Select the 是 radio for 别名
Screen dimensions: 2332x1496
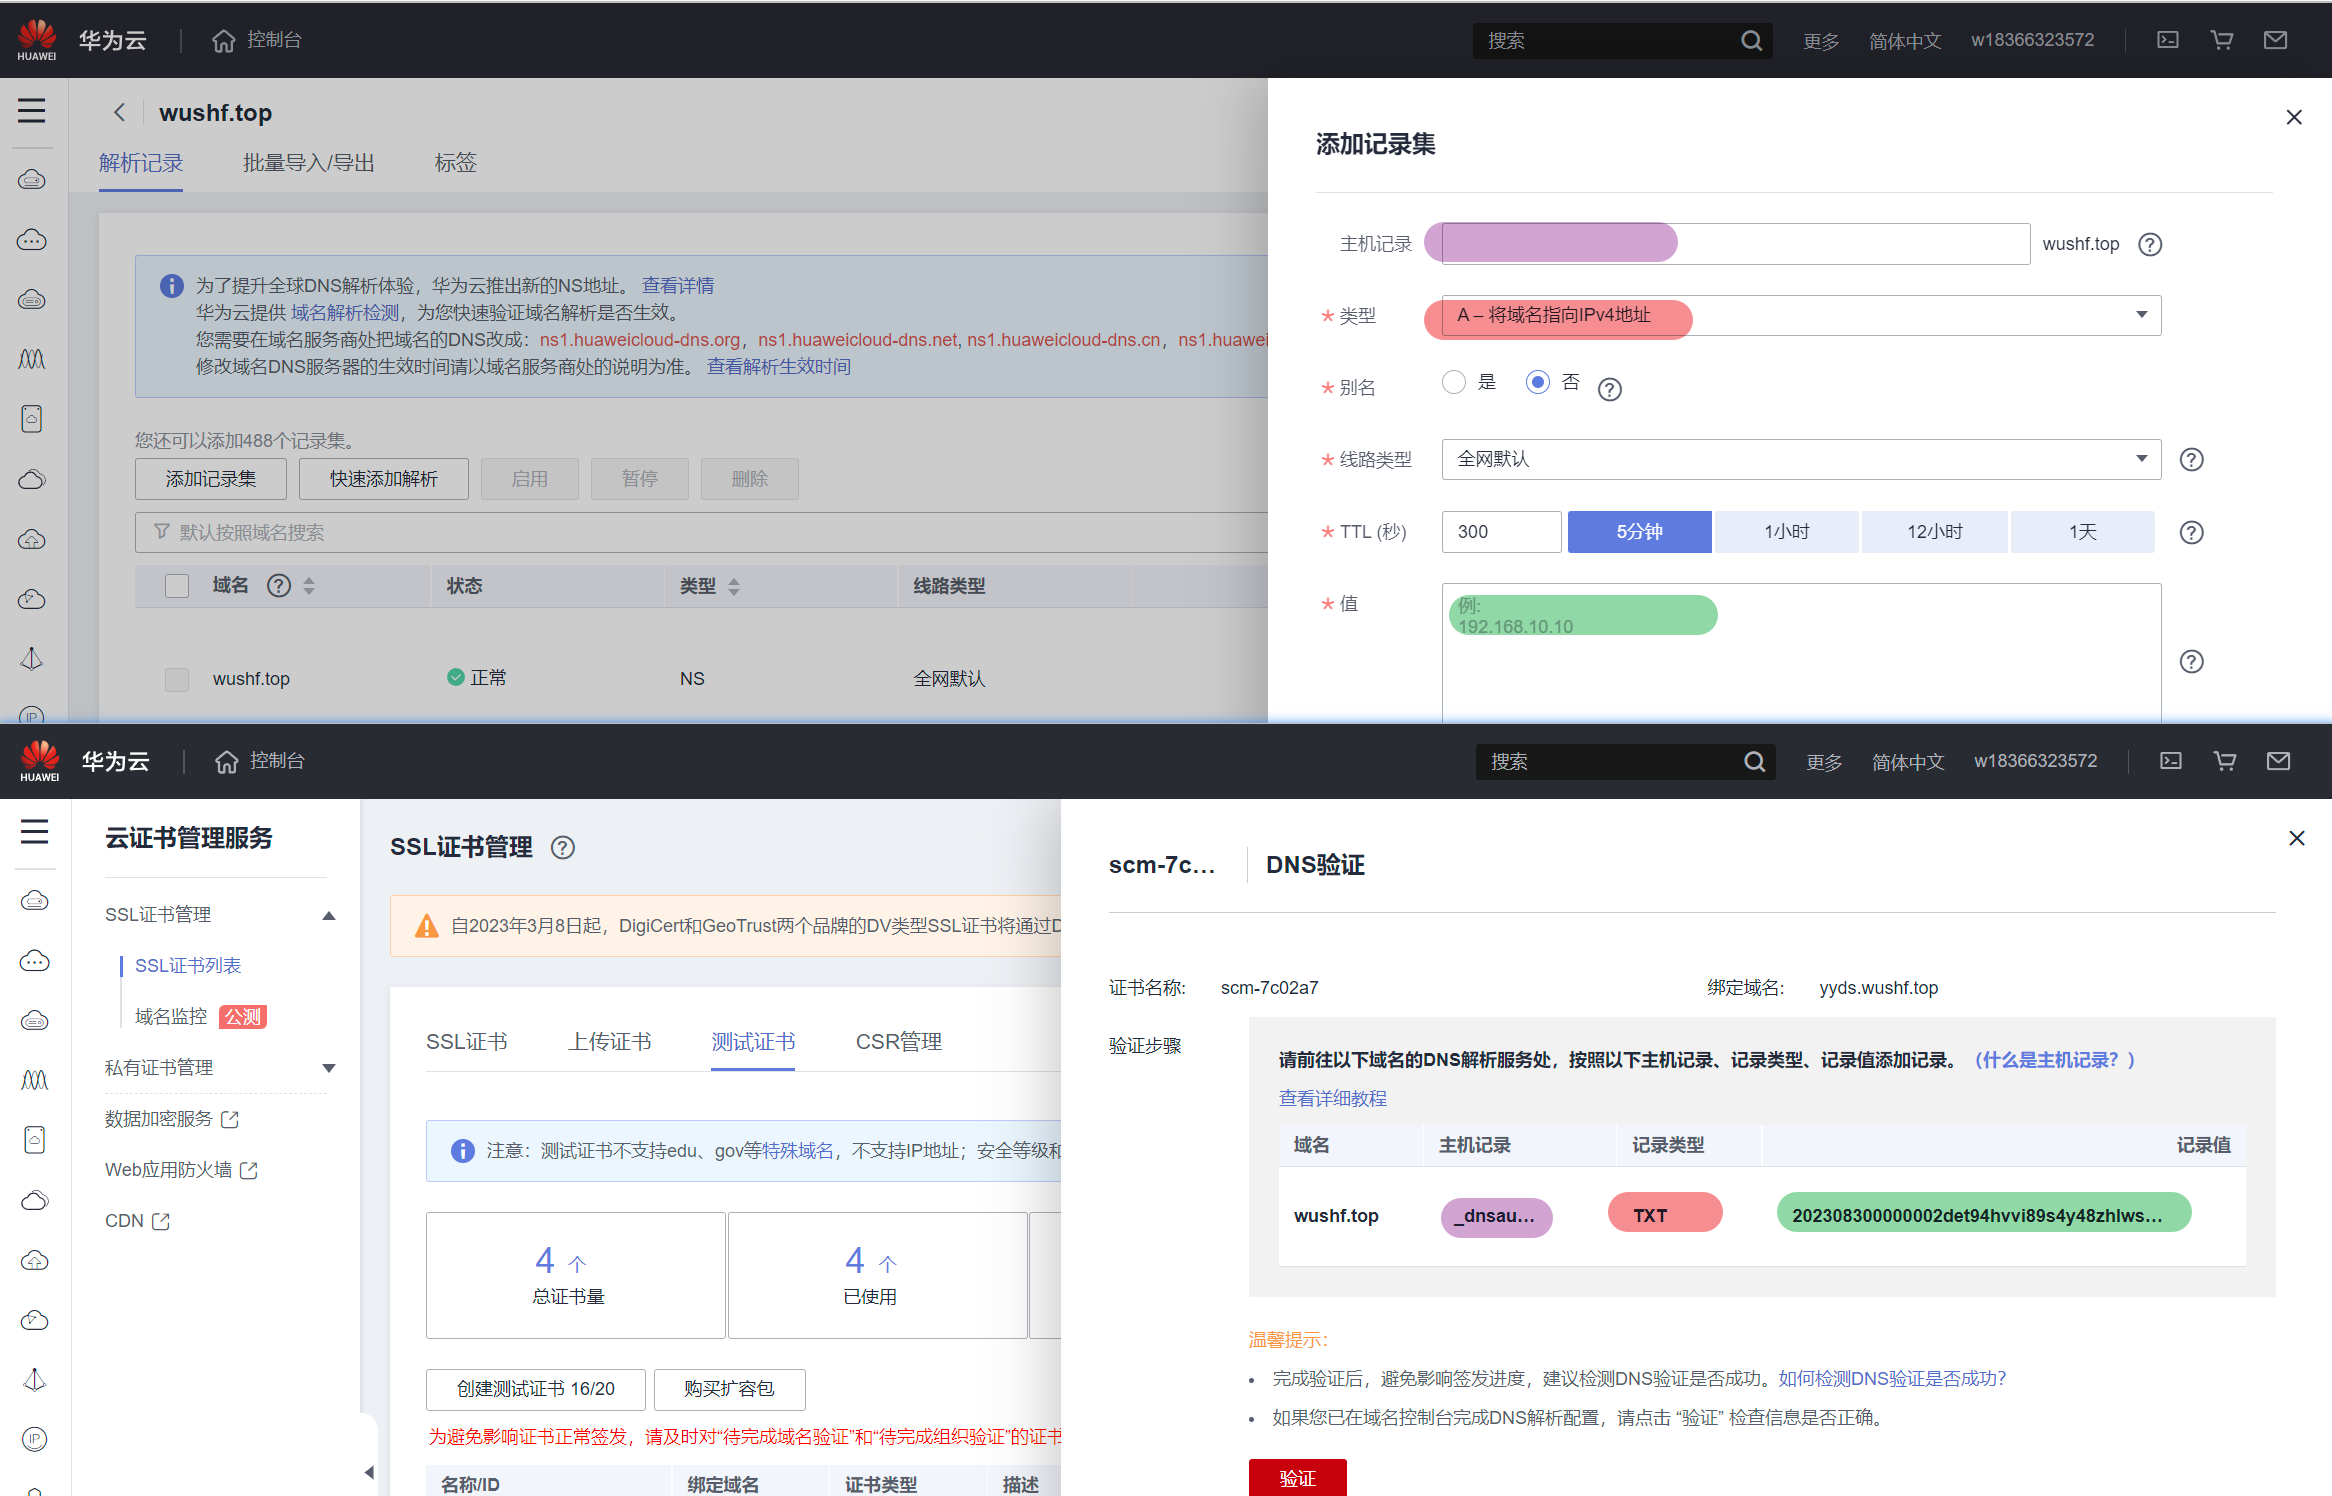point(1454,383)
